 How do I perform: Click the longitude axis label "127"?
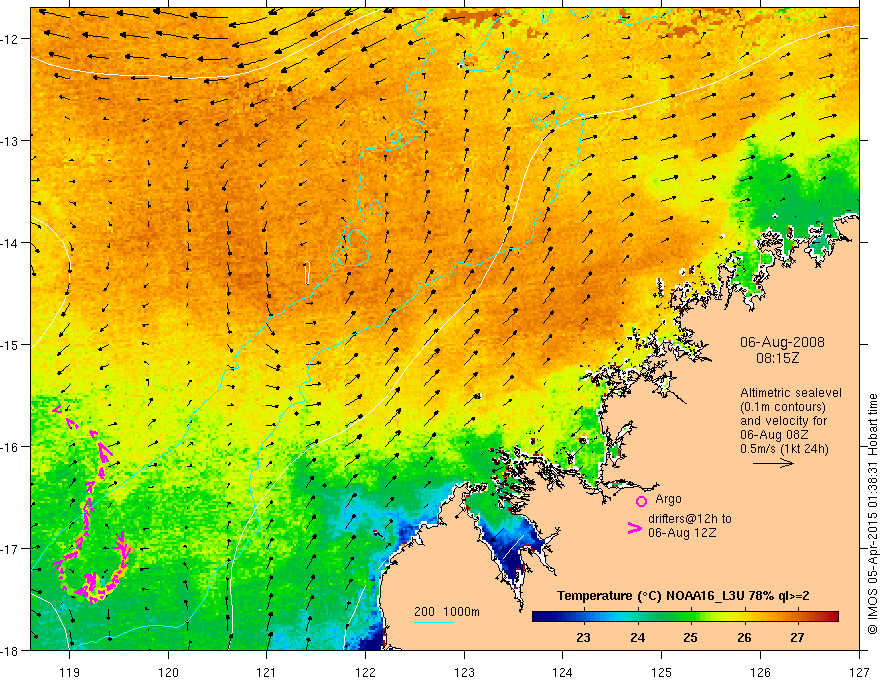point(859,672)
